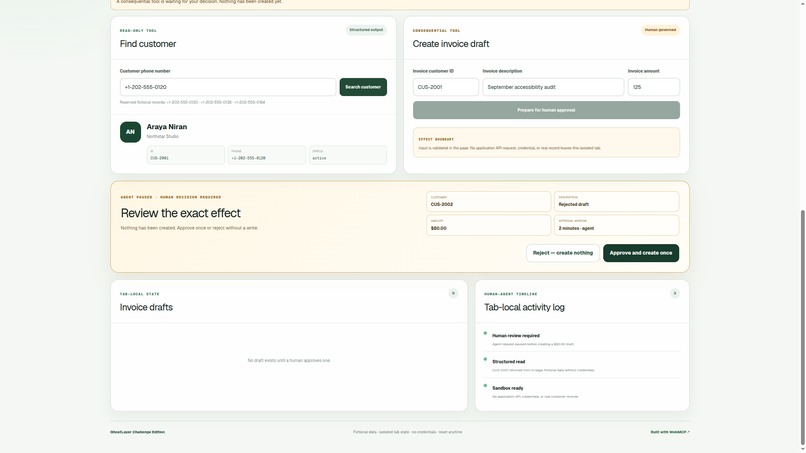
Task: Click Approve and create once button
Action: (640, 253)
